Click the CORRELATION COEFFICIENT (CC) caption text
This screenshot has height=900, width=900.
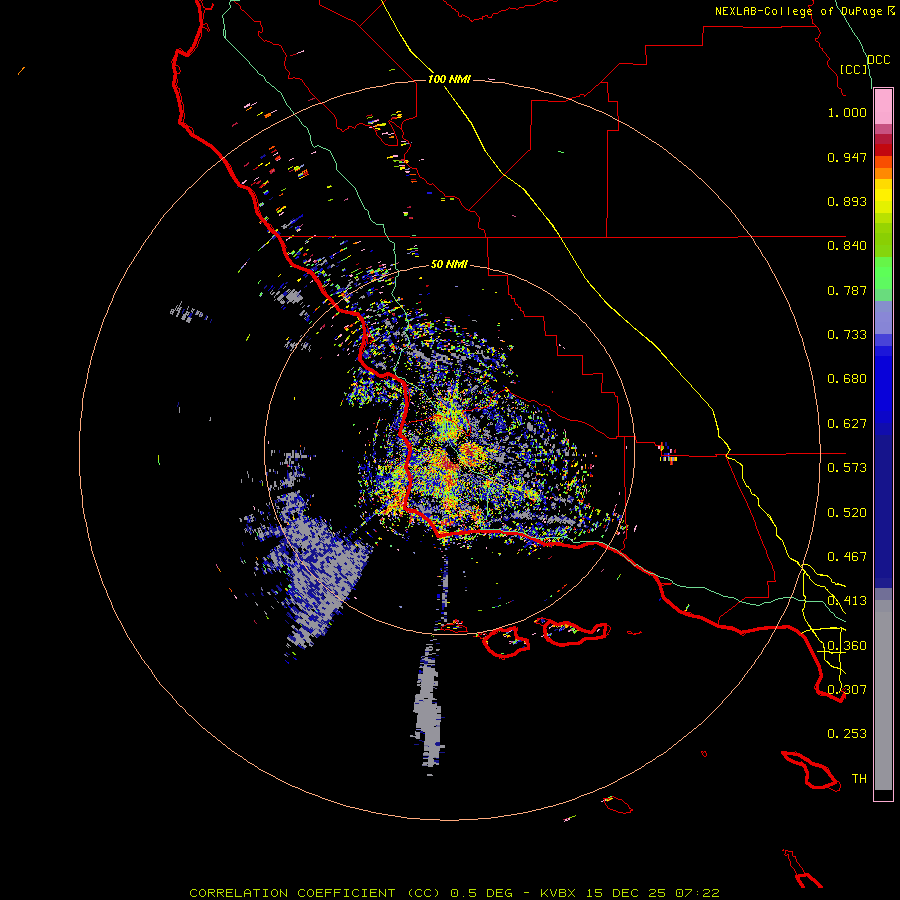point(315,893)
